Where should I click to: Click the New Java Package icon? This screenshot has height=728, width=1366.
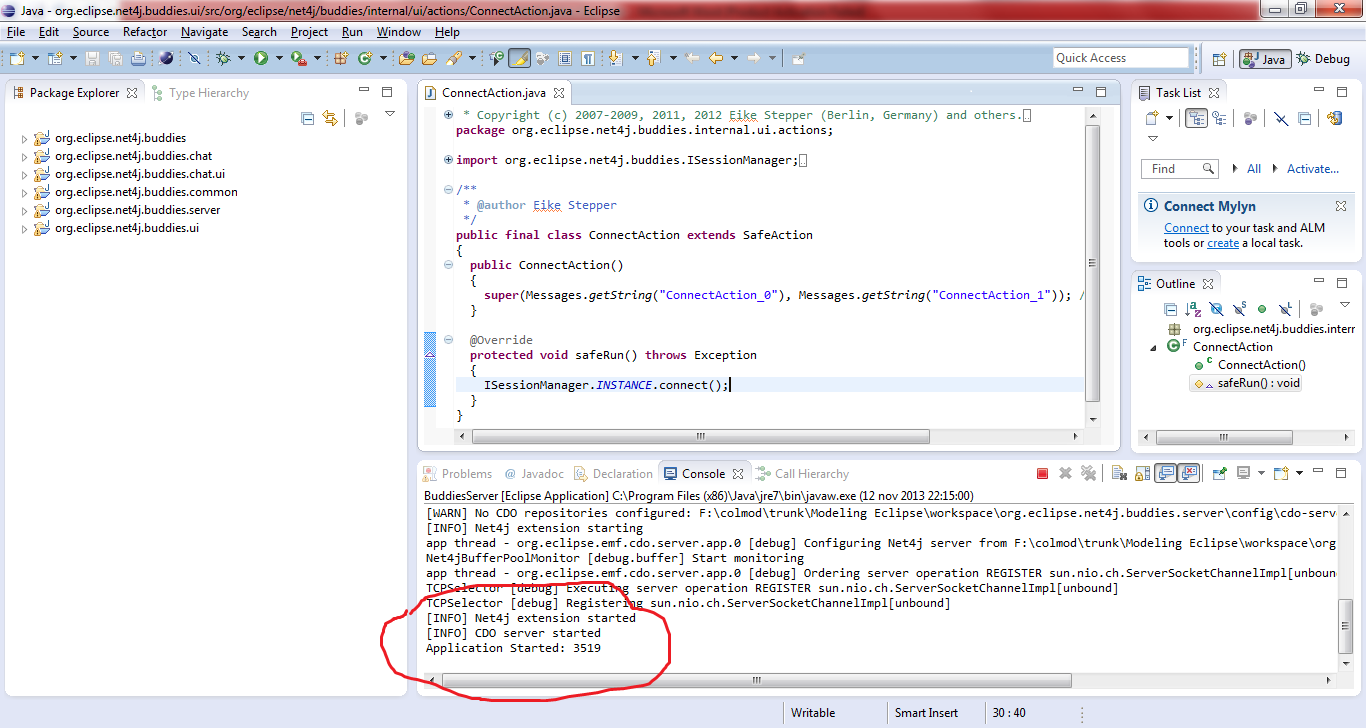click(x=341, y=58)
